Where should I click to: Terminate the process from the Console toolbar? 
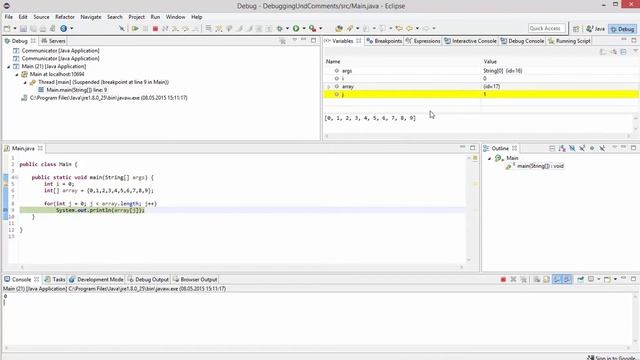pyautogui.click(x=503, y=280)
